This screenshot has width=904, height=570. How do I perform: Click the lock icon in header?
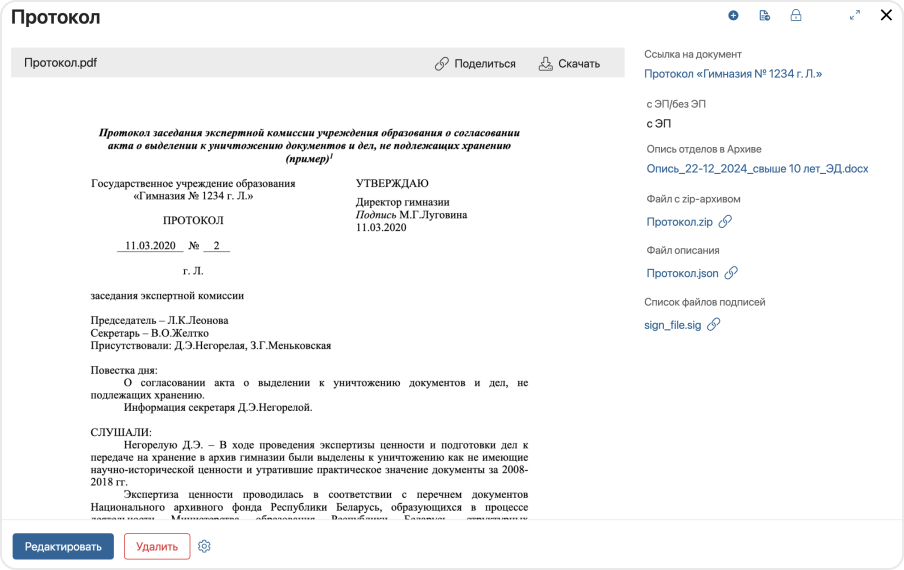pos(796,16)
